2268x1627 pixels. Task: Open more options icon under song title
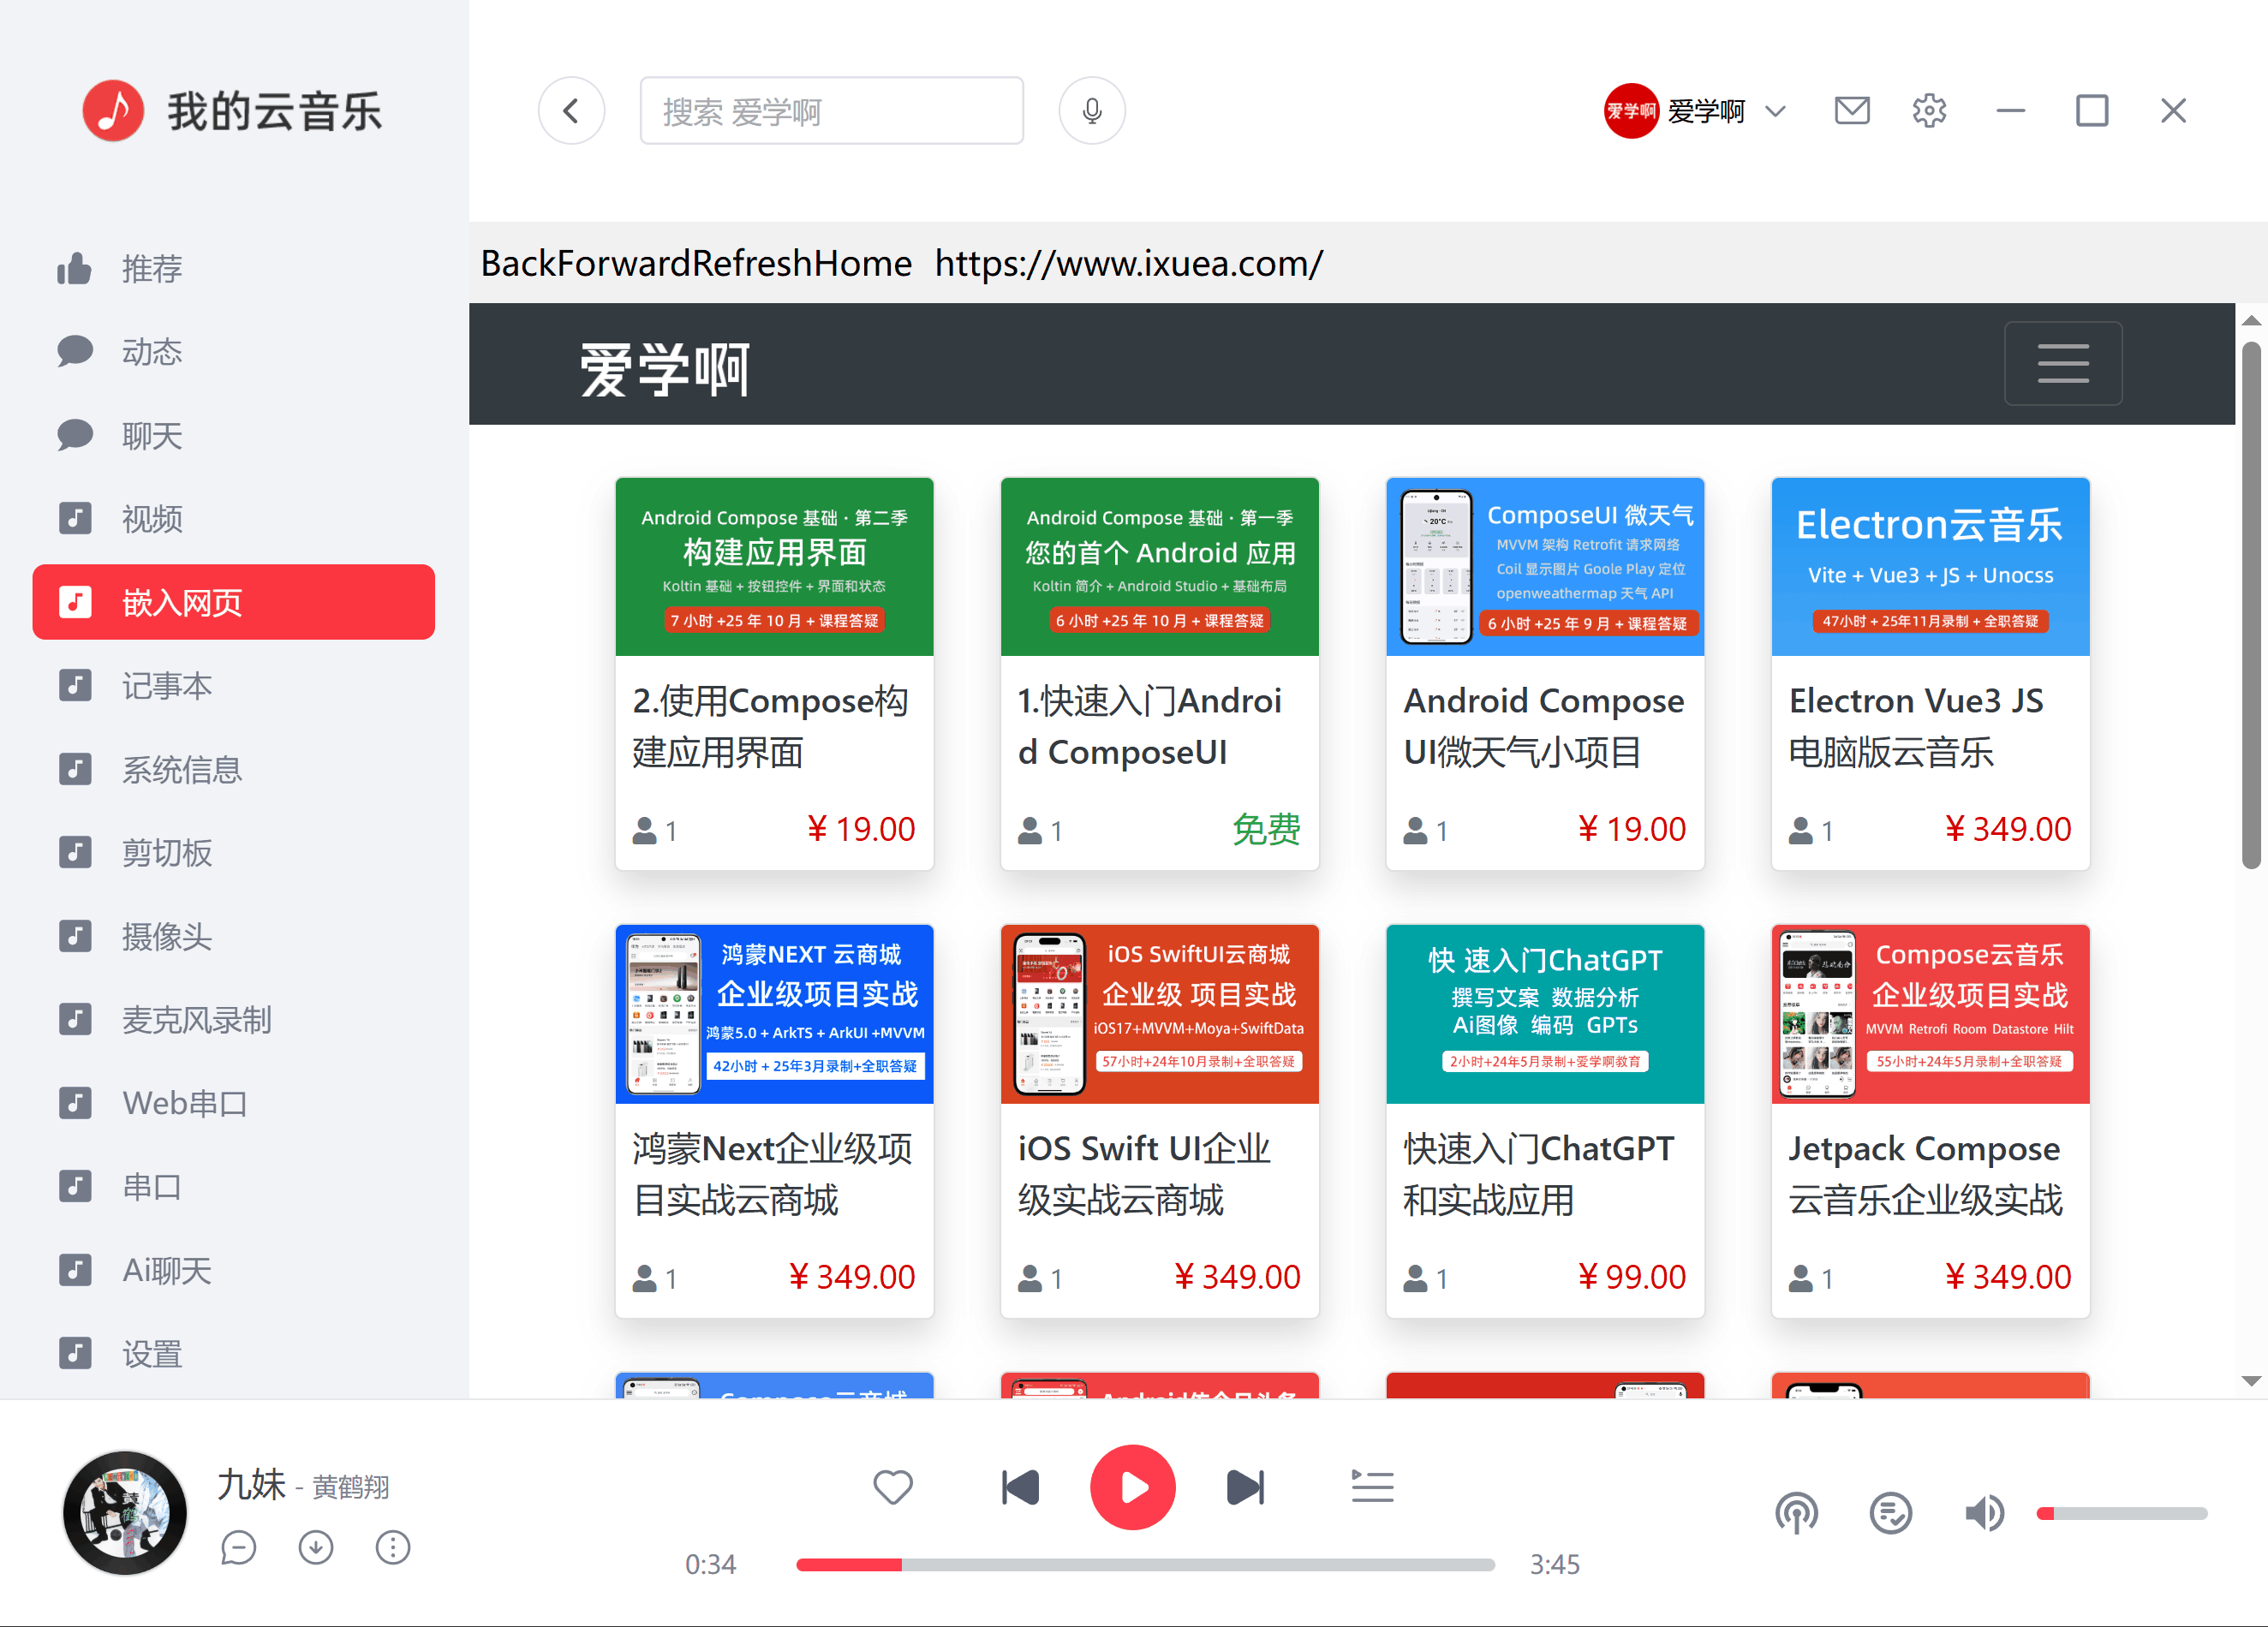(392, 1547)
